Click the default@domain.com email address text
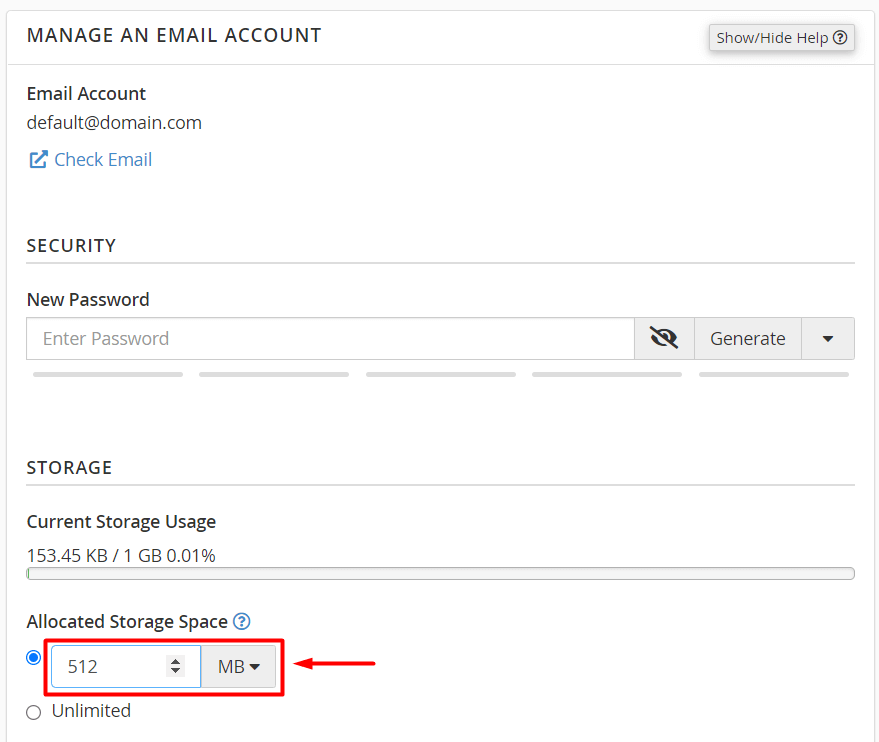This screenshot has width=879, height=742. [114, 123]
